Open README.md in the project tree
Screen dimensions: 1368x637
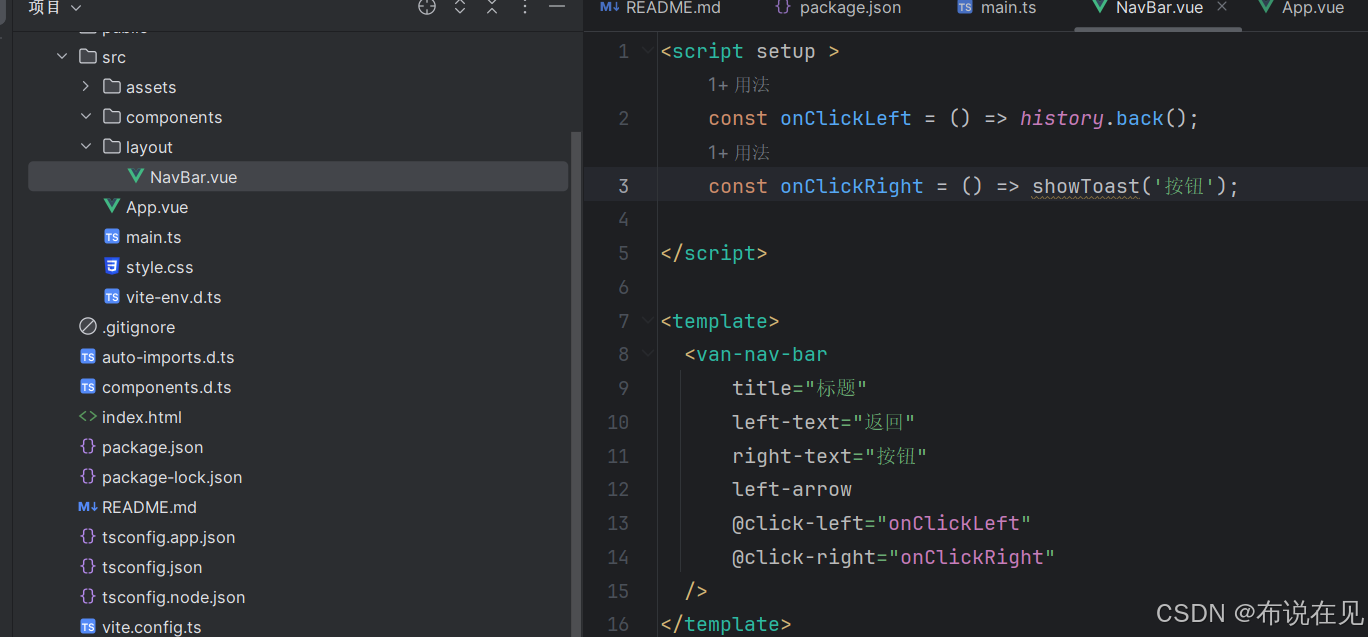coord(149,507)
